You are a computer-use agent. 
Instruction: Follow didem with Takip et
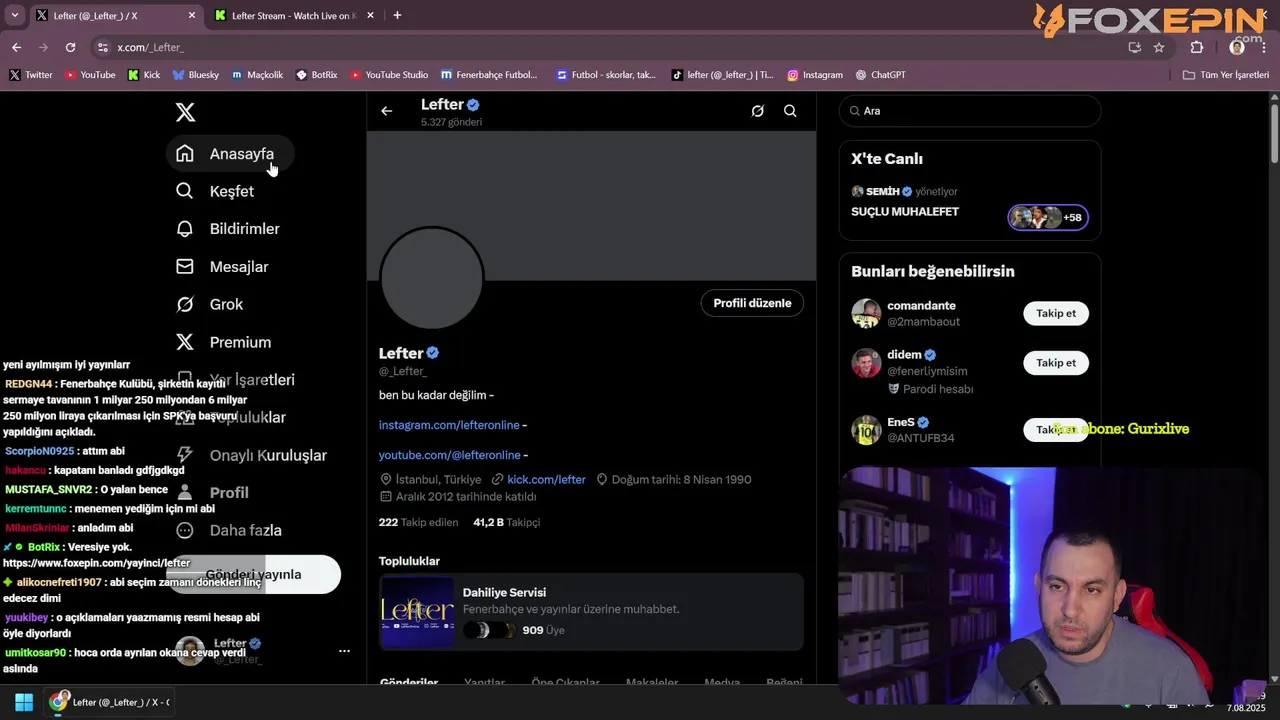click(1056, 363)
